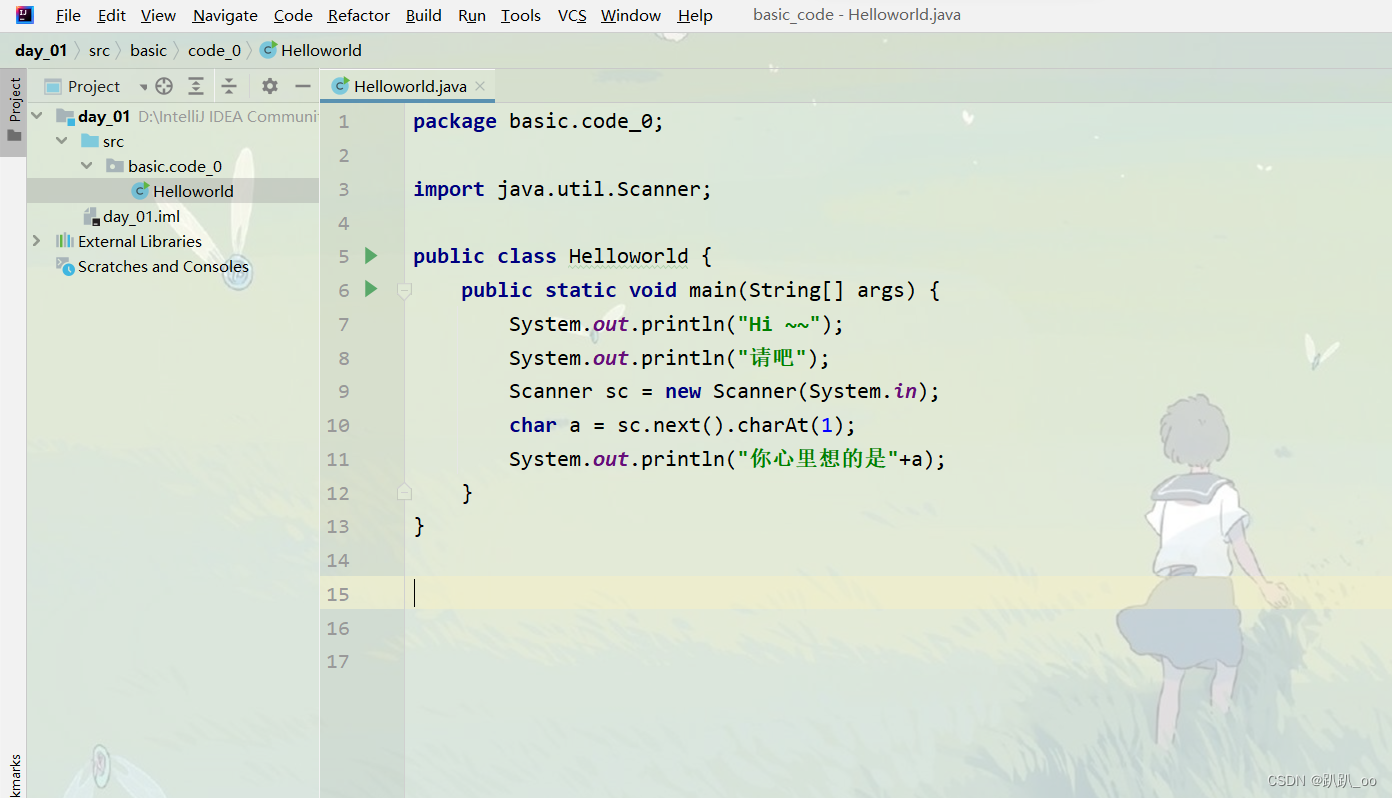Click package basic.code_0 declaration
The height and width of the screenshot is (798, 1392).
pyautogui.click(x=538, y=122)
